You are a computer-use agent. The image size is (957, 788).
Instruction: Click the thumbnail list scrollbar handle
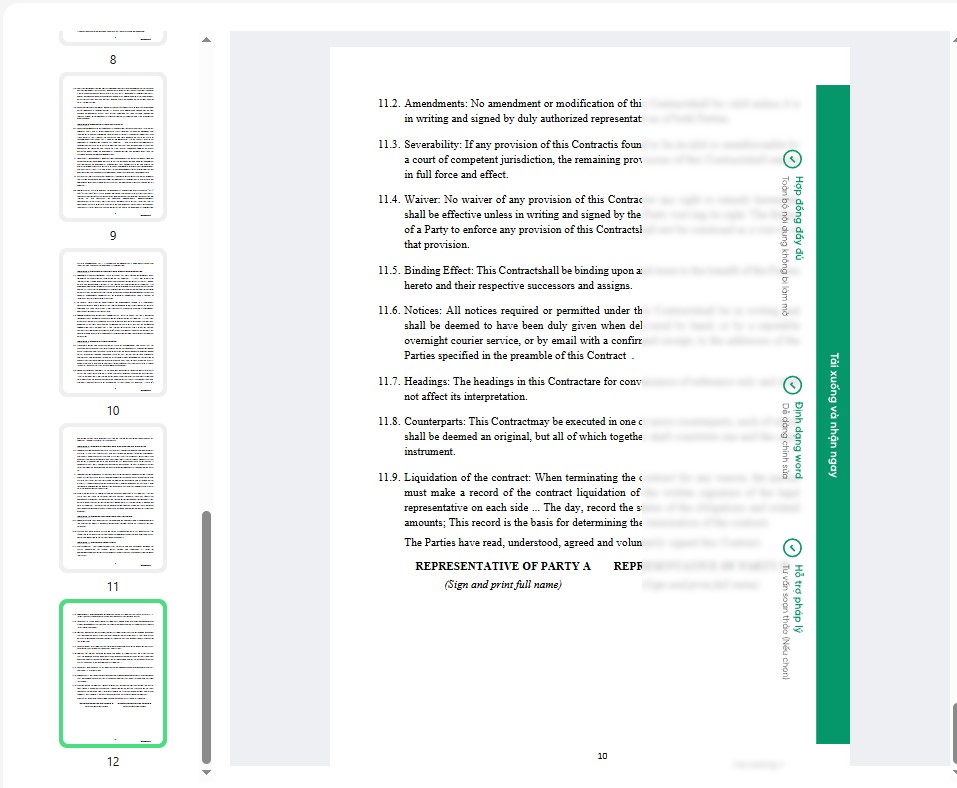click(207, 636)
